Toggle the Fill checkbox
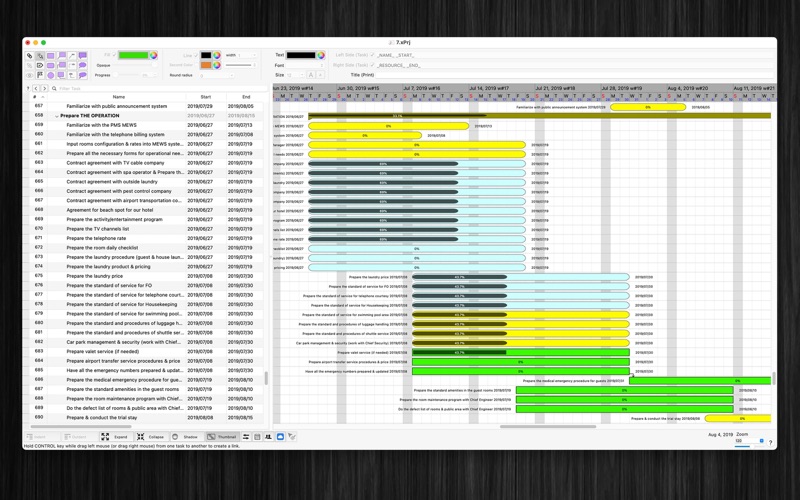 coord(114,55)
